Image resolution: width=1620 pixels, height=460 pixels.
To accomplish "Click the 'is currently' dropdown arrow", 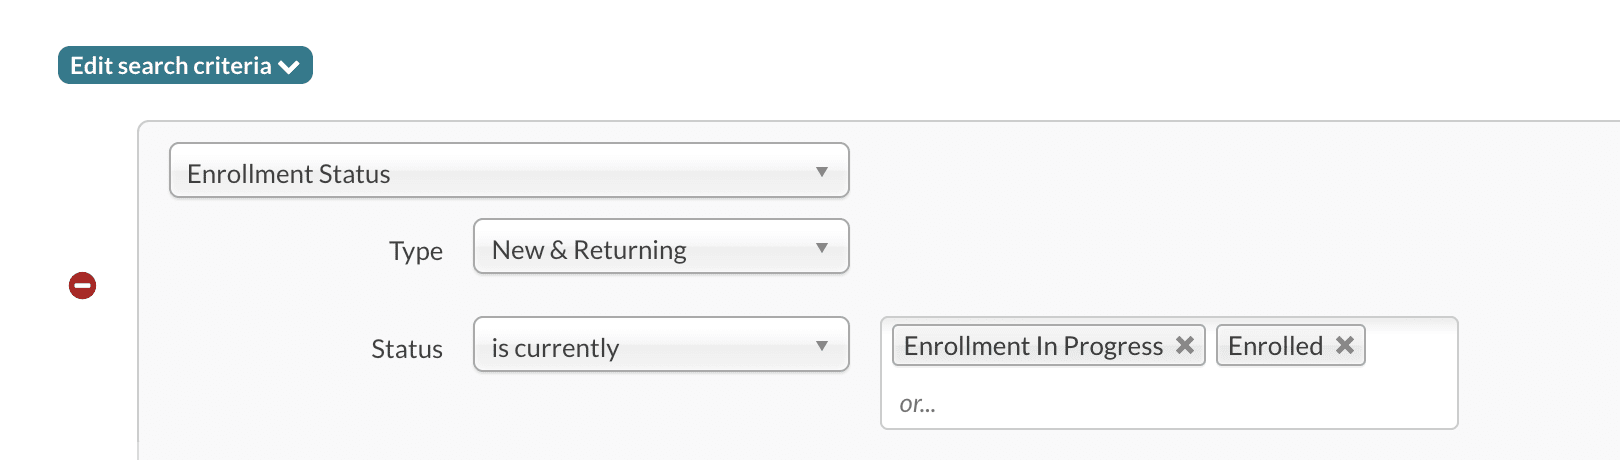I will pos(822,346).
